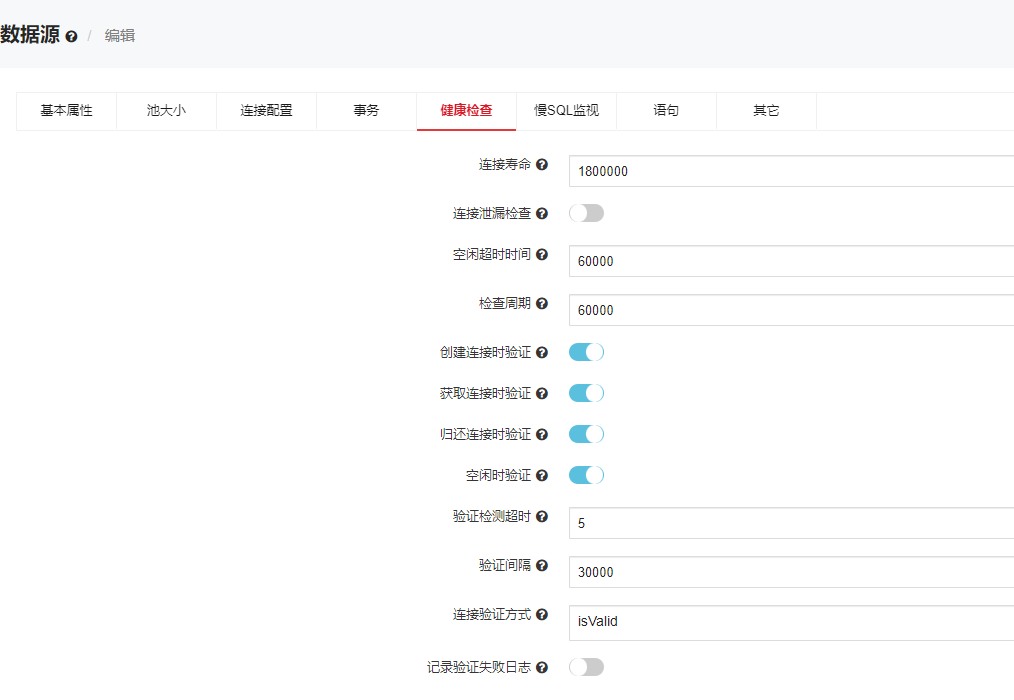Open the 连接验证方式 isValid field

790,621
